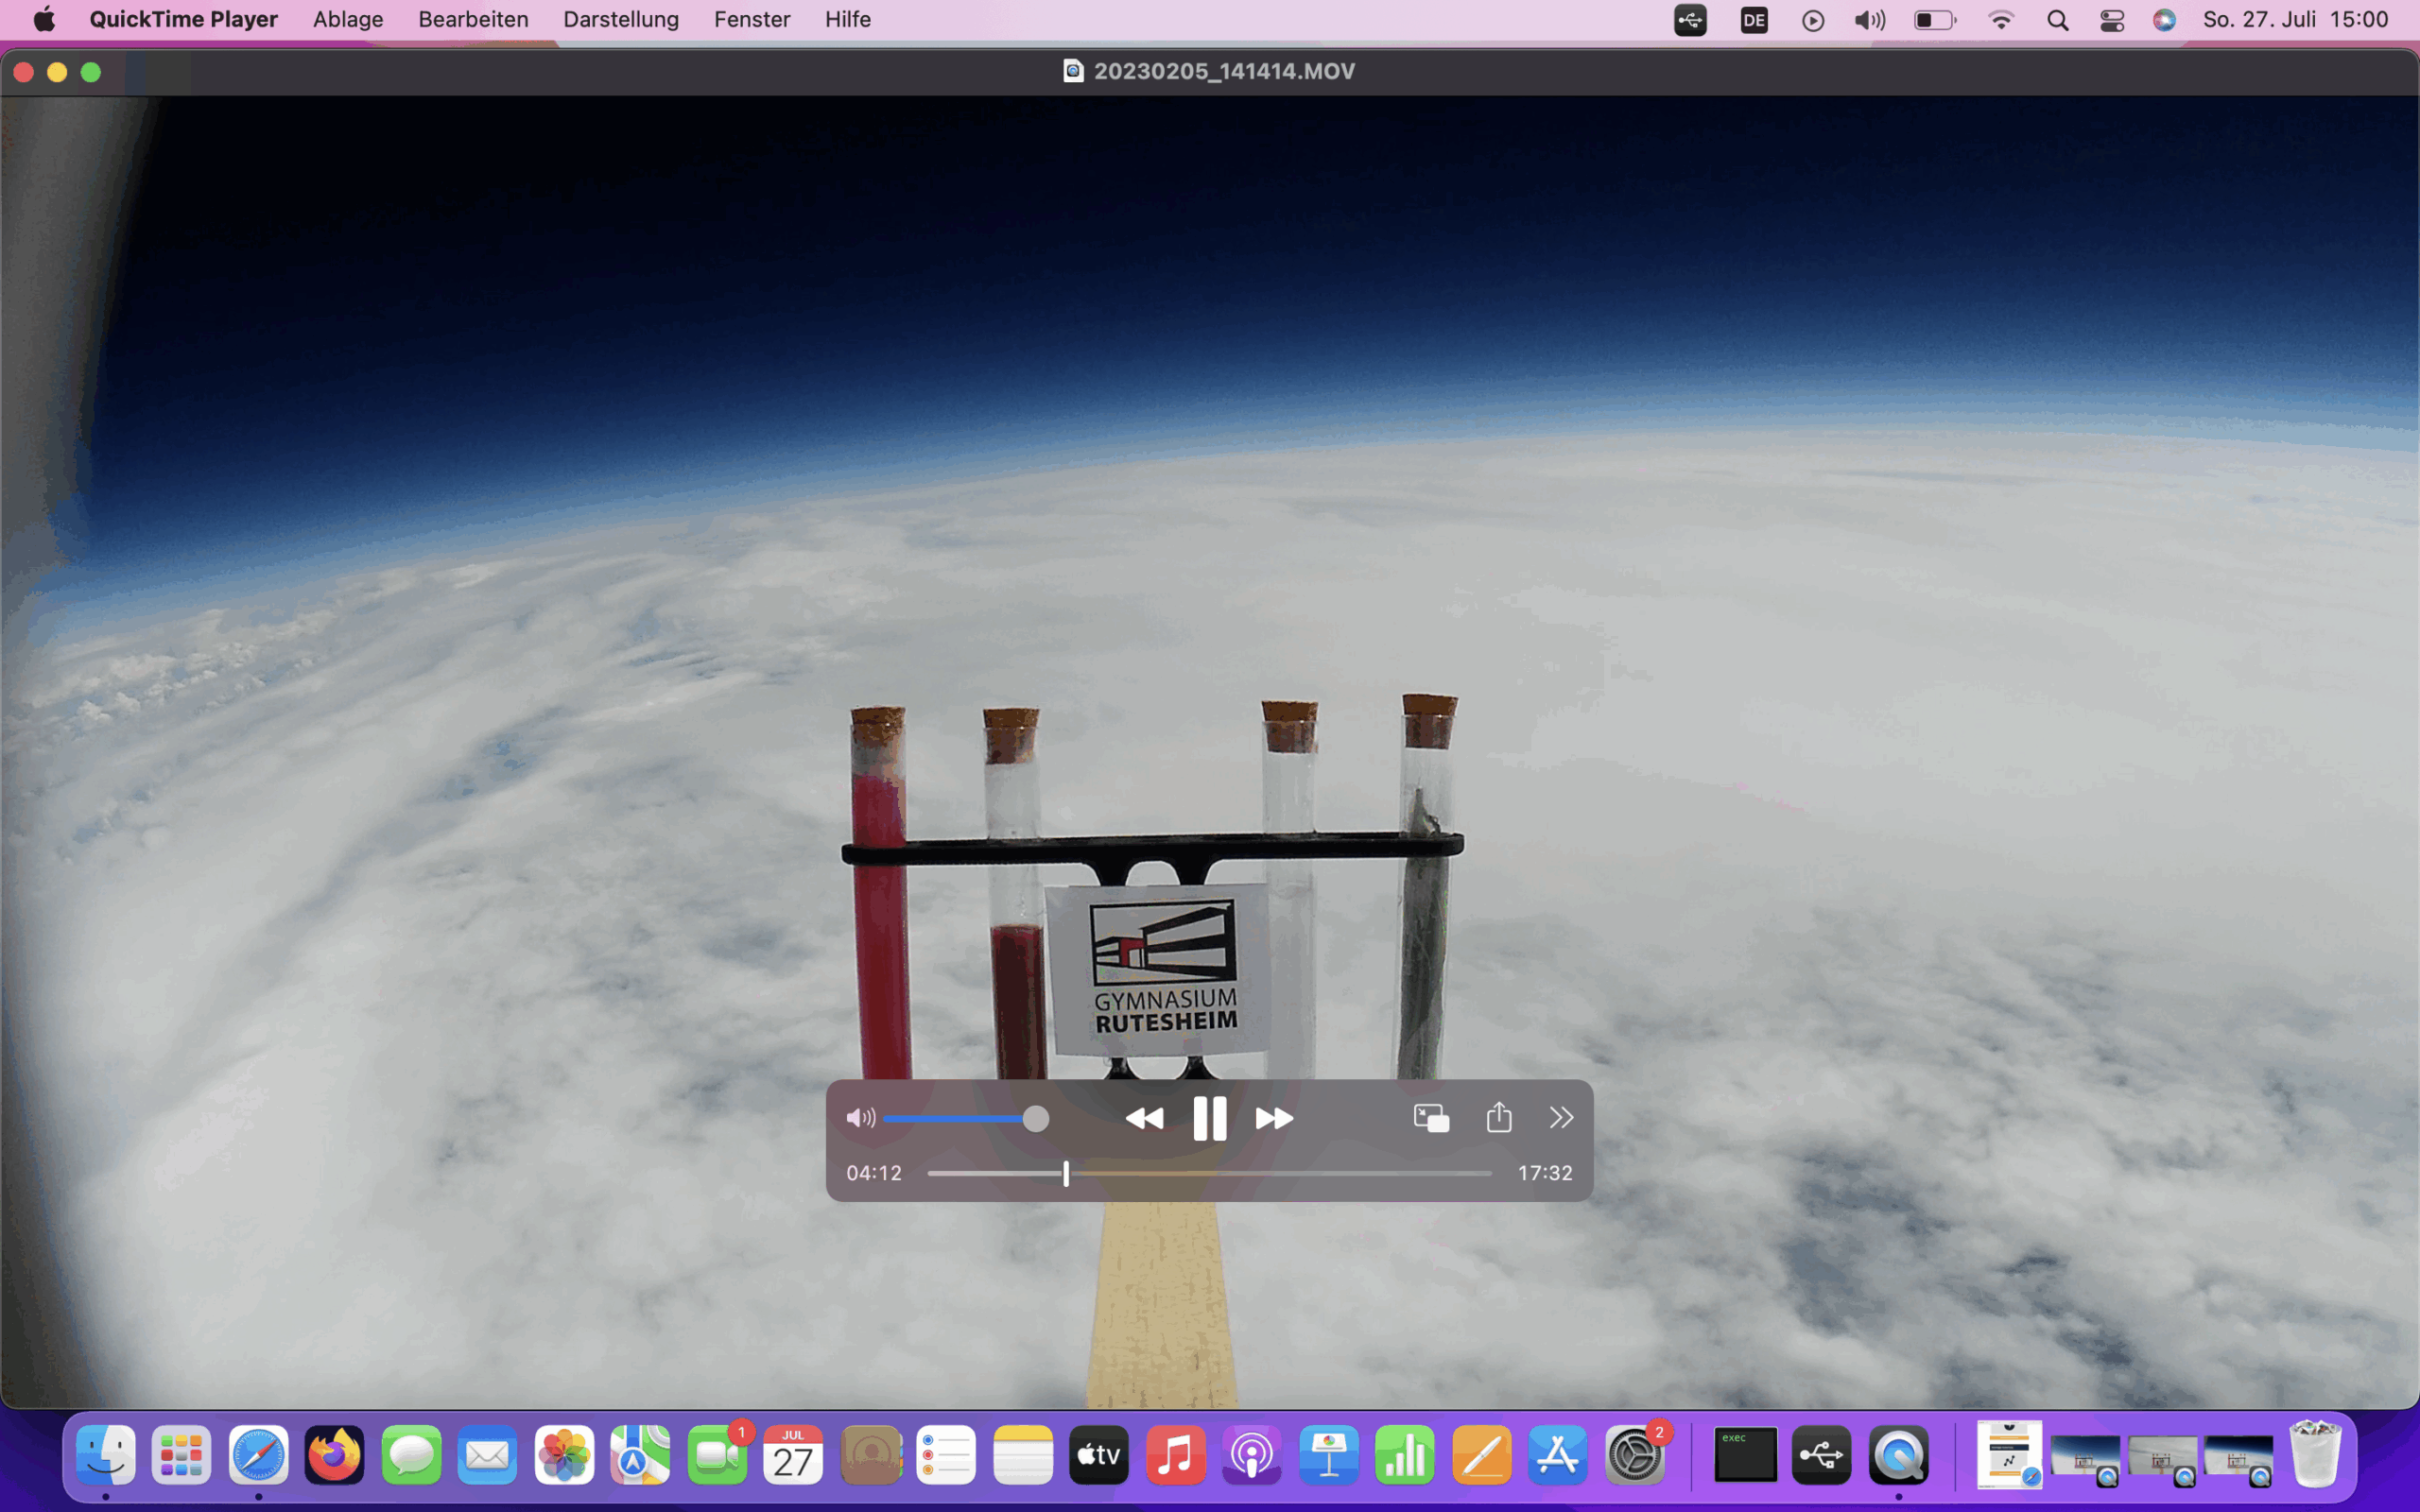Screen dimensions: 2420x1512
Task: Open the double-chevron more options menu
Action: tap(1561, 1118)
